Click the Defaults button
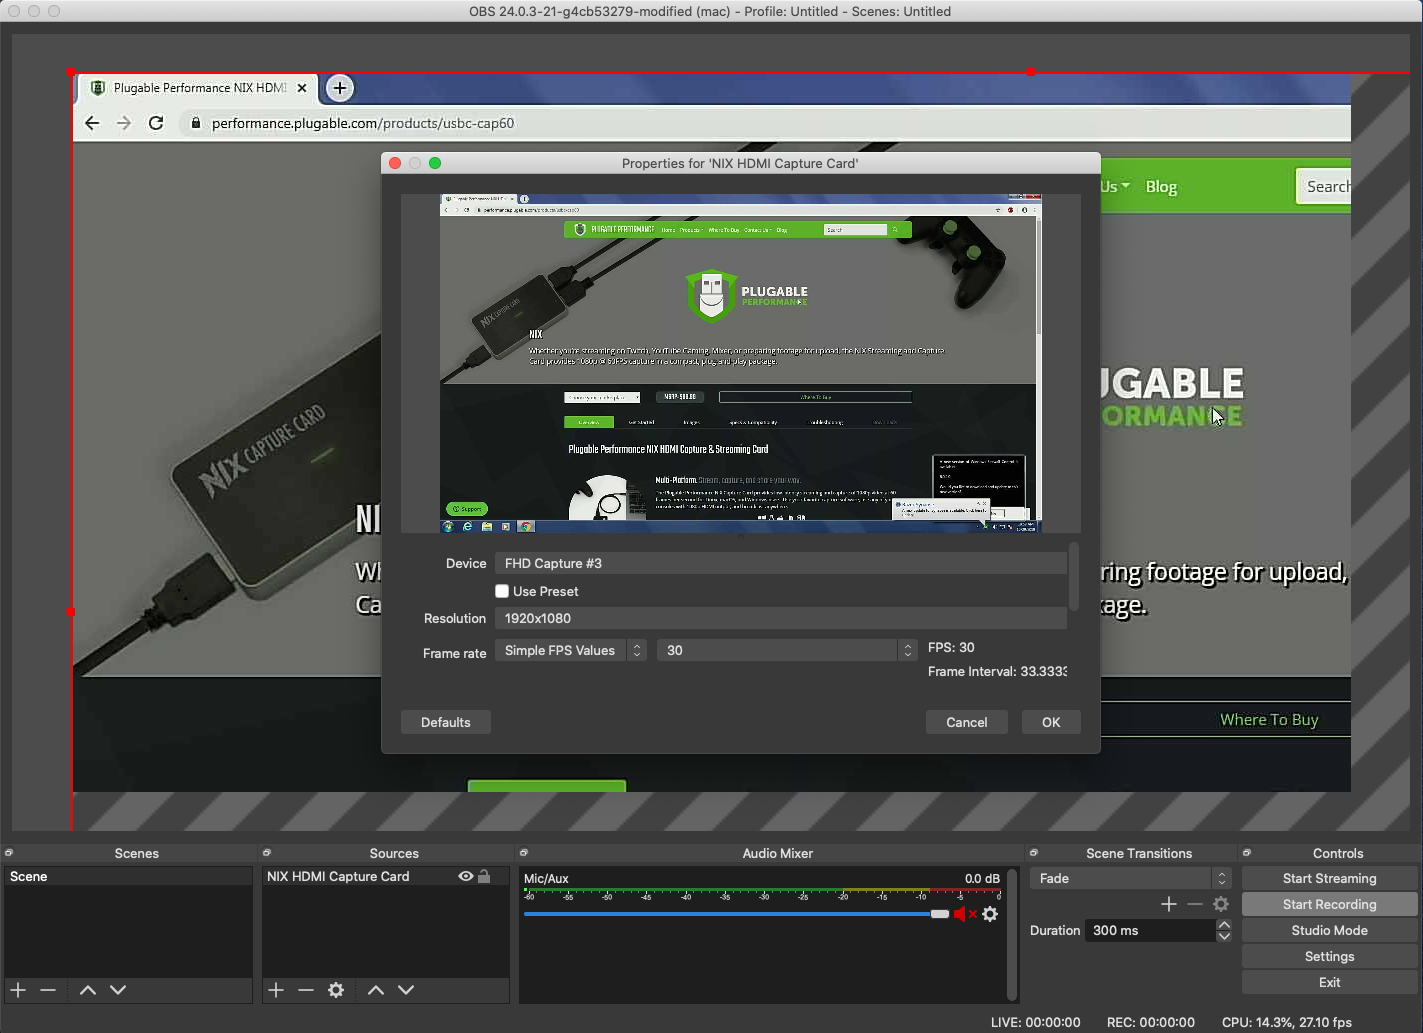Viewport: 1423px width, 1033px height. [446, 722]
